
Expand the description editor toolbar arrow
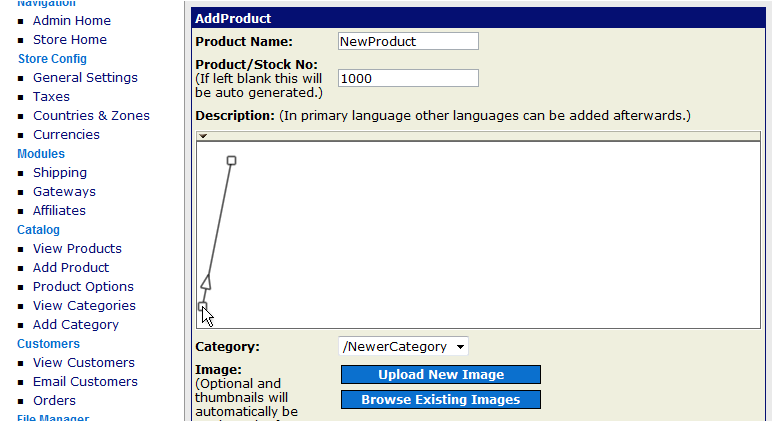click(x=202, y=135)
